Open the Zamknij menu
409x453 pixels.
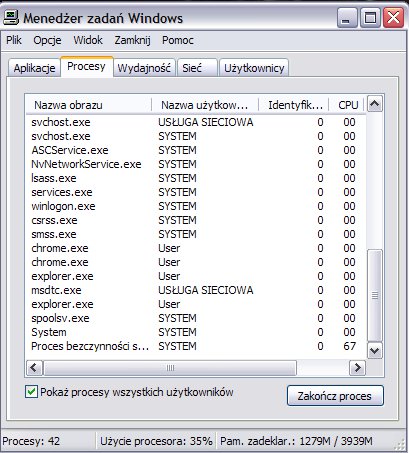point(132,40)
